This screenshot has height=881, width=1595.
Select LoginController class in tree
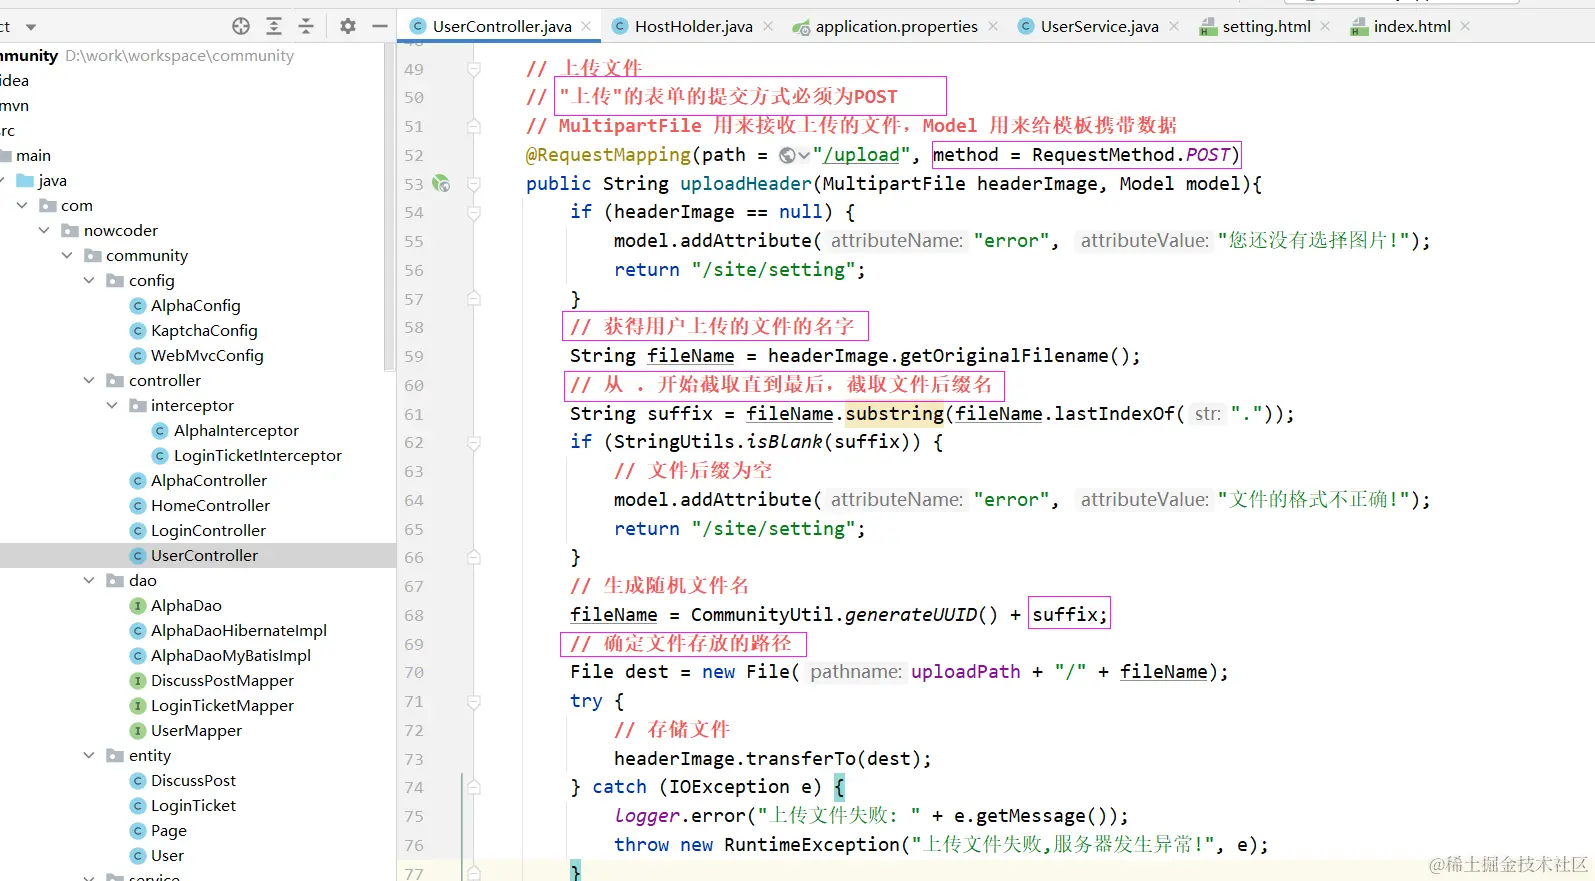pyautogui.click(x=208, y=530)
